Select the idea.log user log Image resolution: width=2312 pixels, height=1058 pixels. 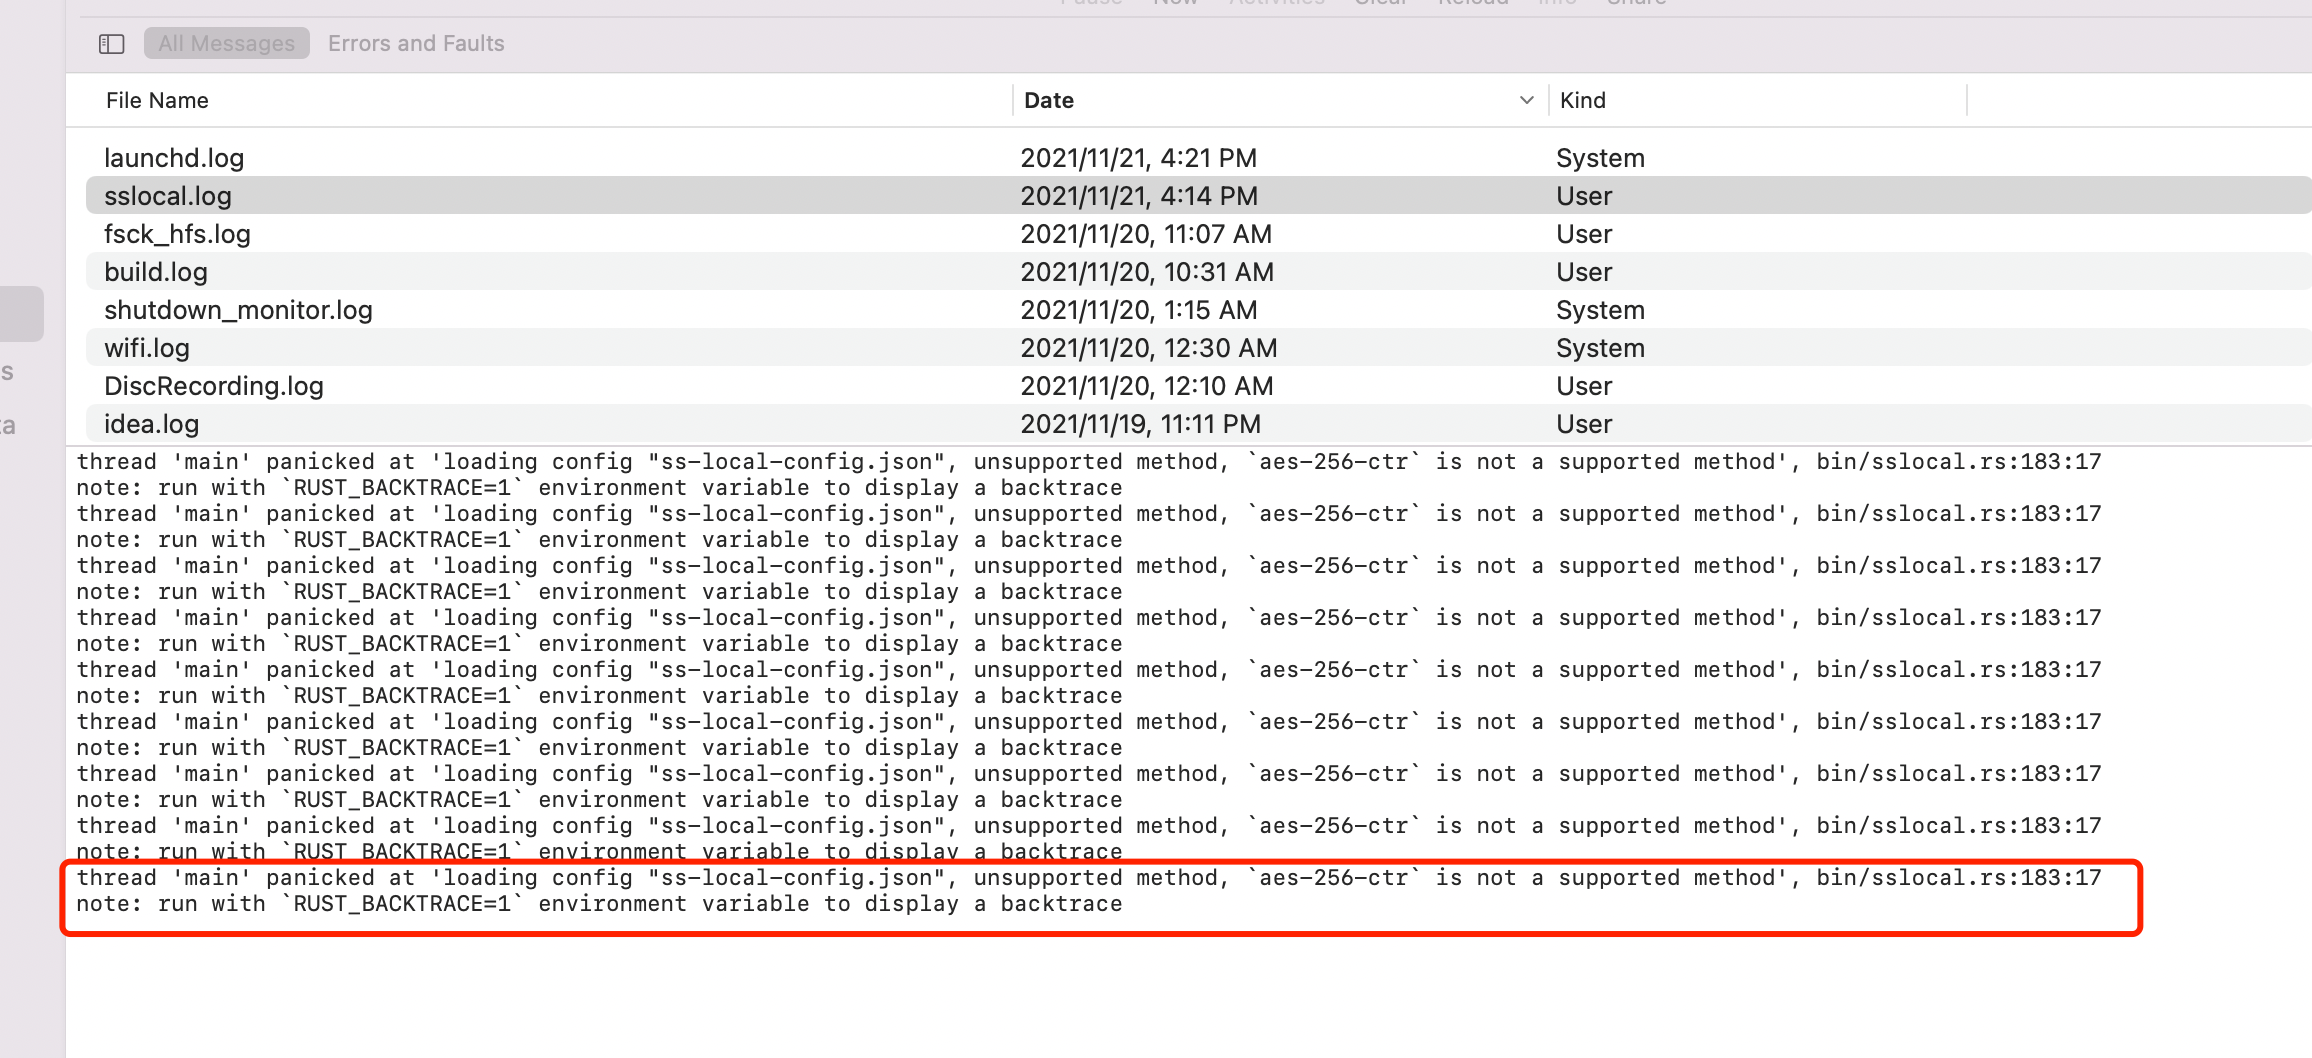point(151,423)
